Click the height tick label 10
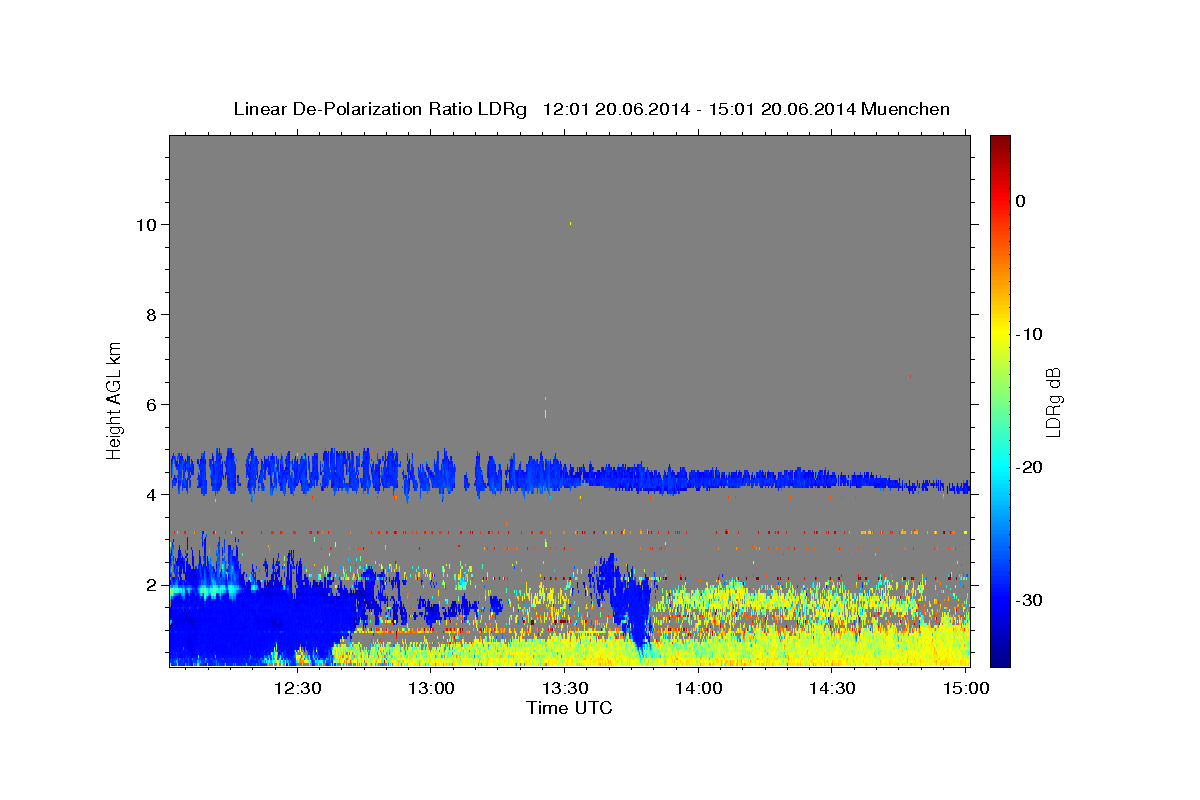1200x800 pixels. (x=148, y=224)
